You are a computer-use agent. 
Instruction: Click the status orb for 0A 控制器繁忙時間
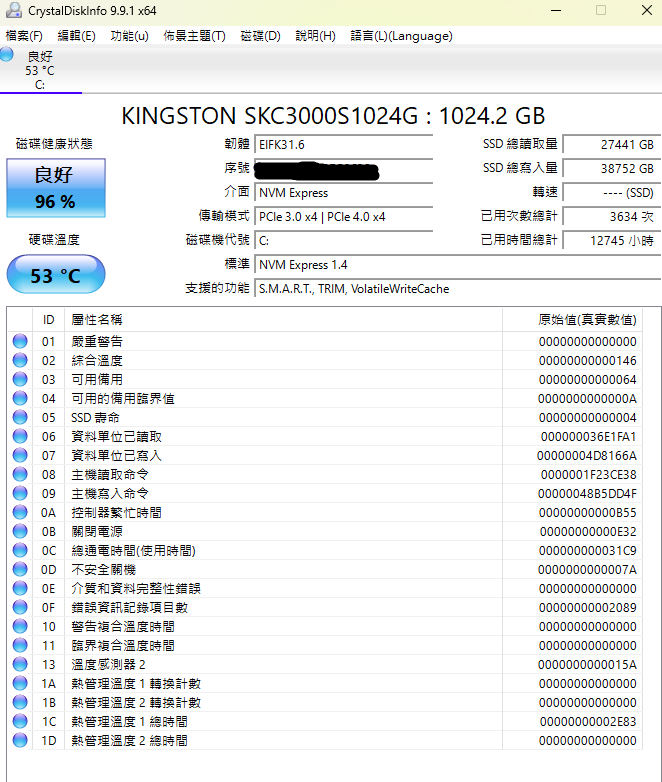point(20,512)
